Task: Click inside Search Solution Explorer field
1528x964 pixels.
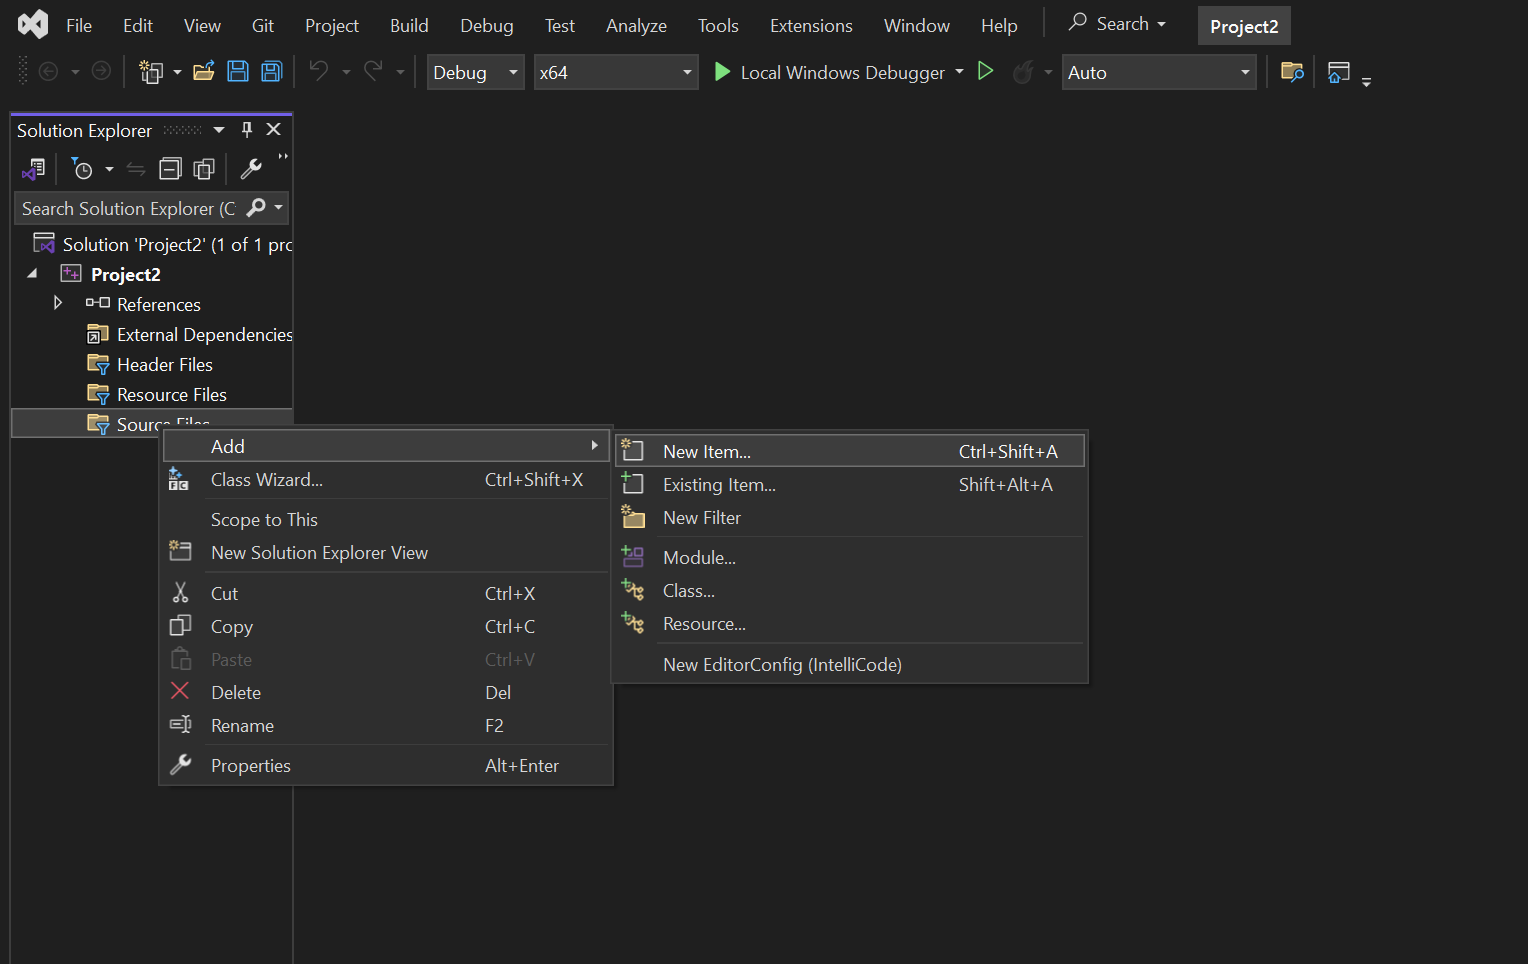Action: click(128, 208)
